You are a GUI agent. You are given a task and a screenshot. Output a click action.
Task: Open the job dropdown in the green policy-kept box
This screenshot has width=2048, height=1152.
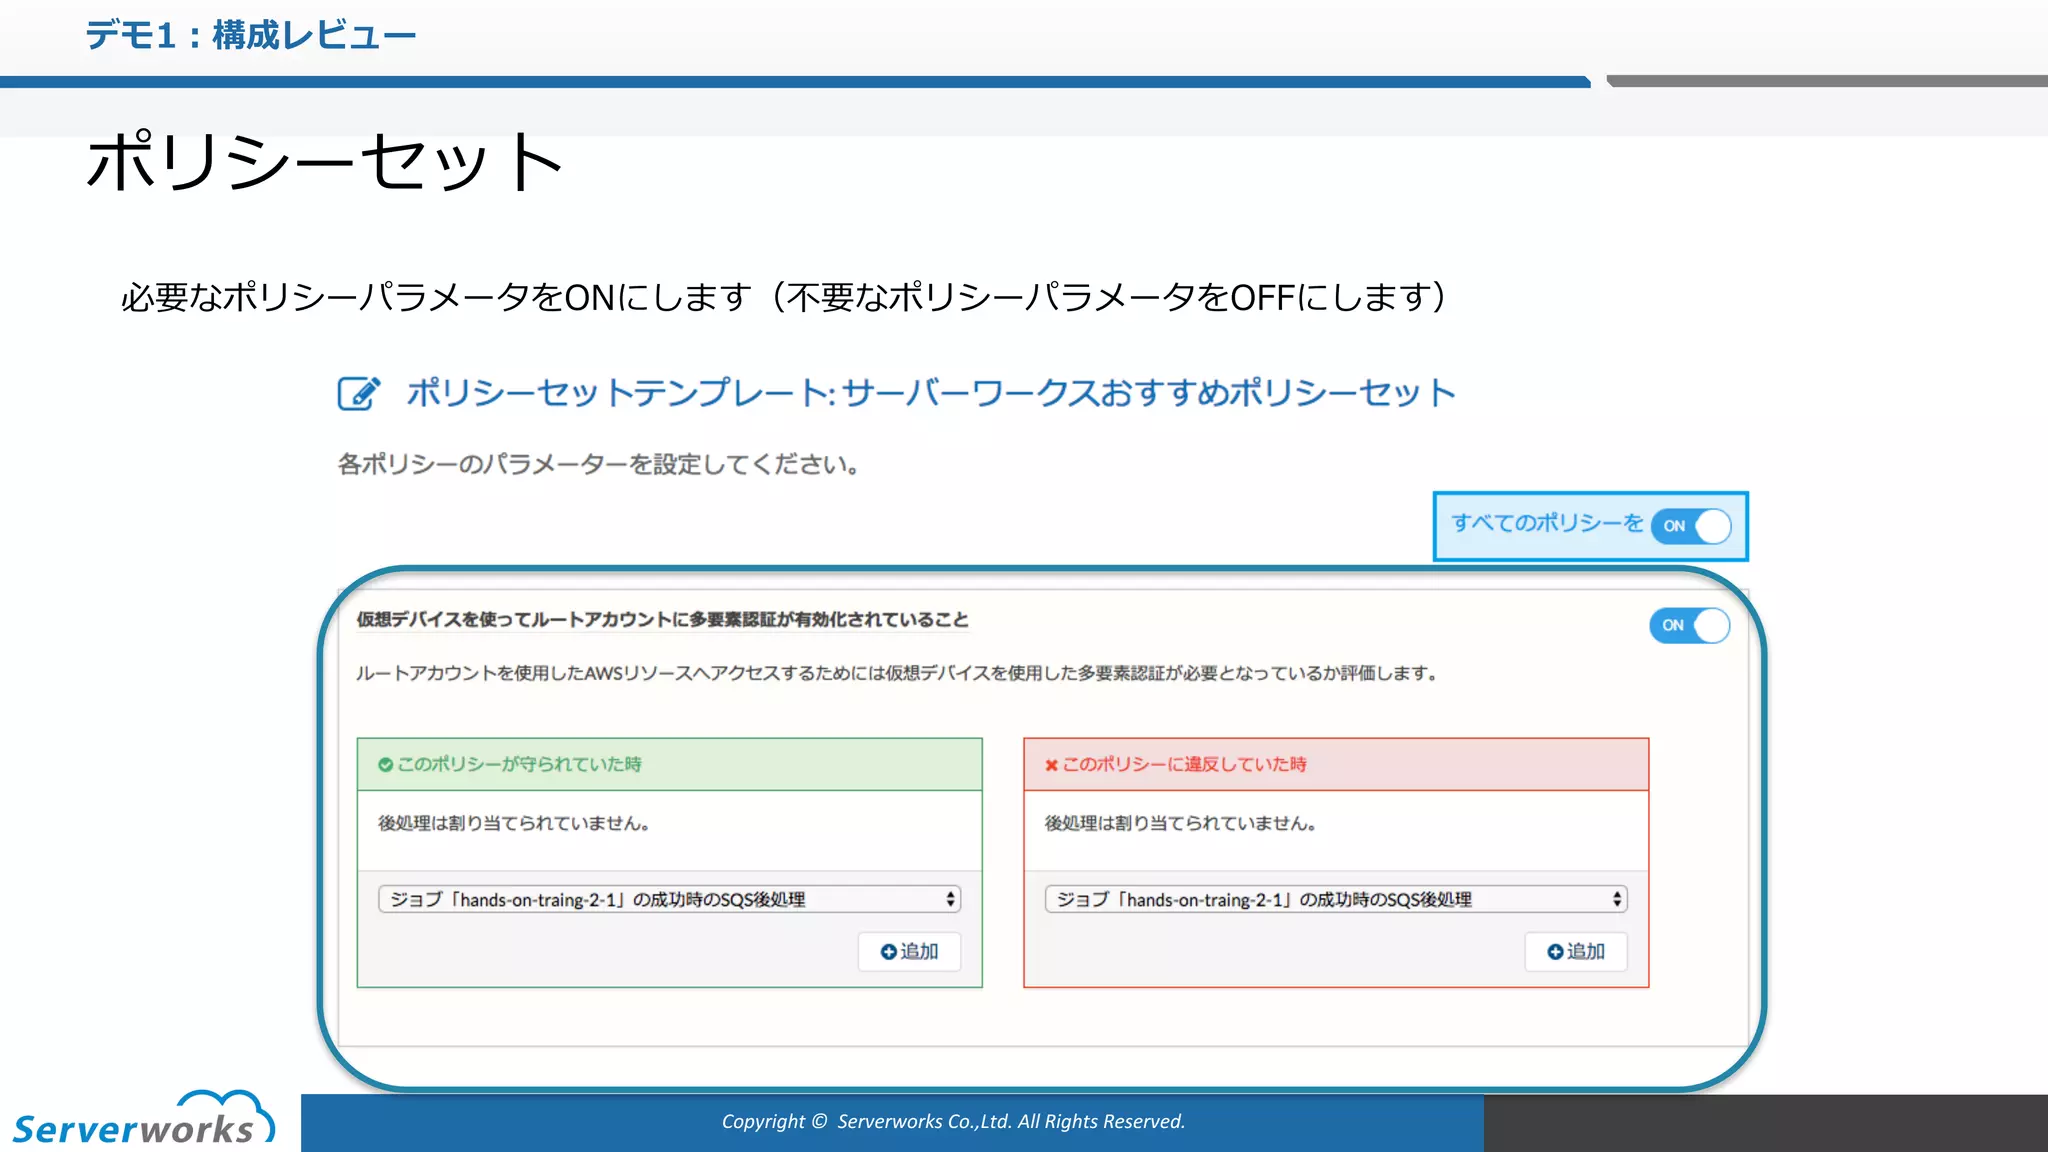tap(669, 899)
